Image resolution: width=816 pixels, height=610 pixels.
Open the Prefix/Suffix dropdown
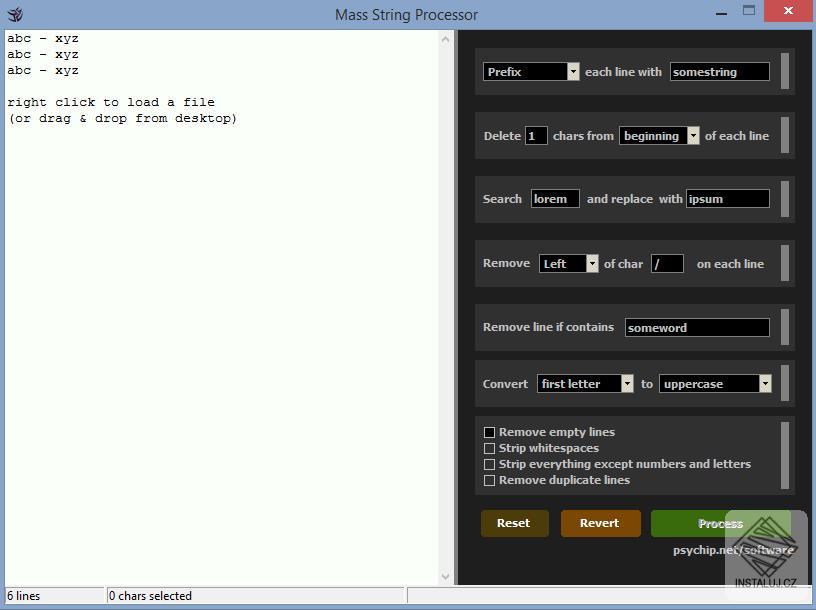point(573,71)
